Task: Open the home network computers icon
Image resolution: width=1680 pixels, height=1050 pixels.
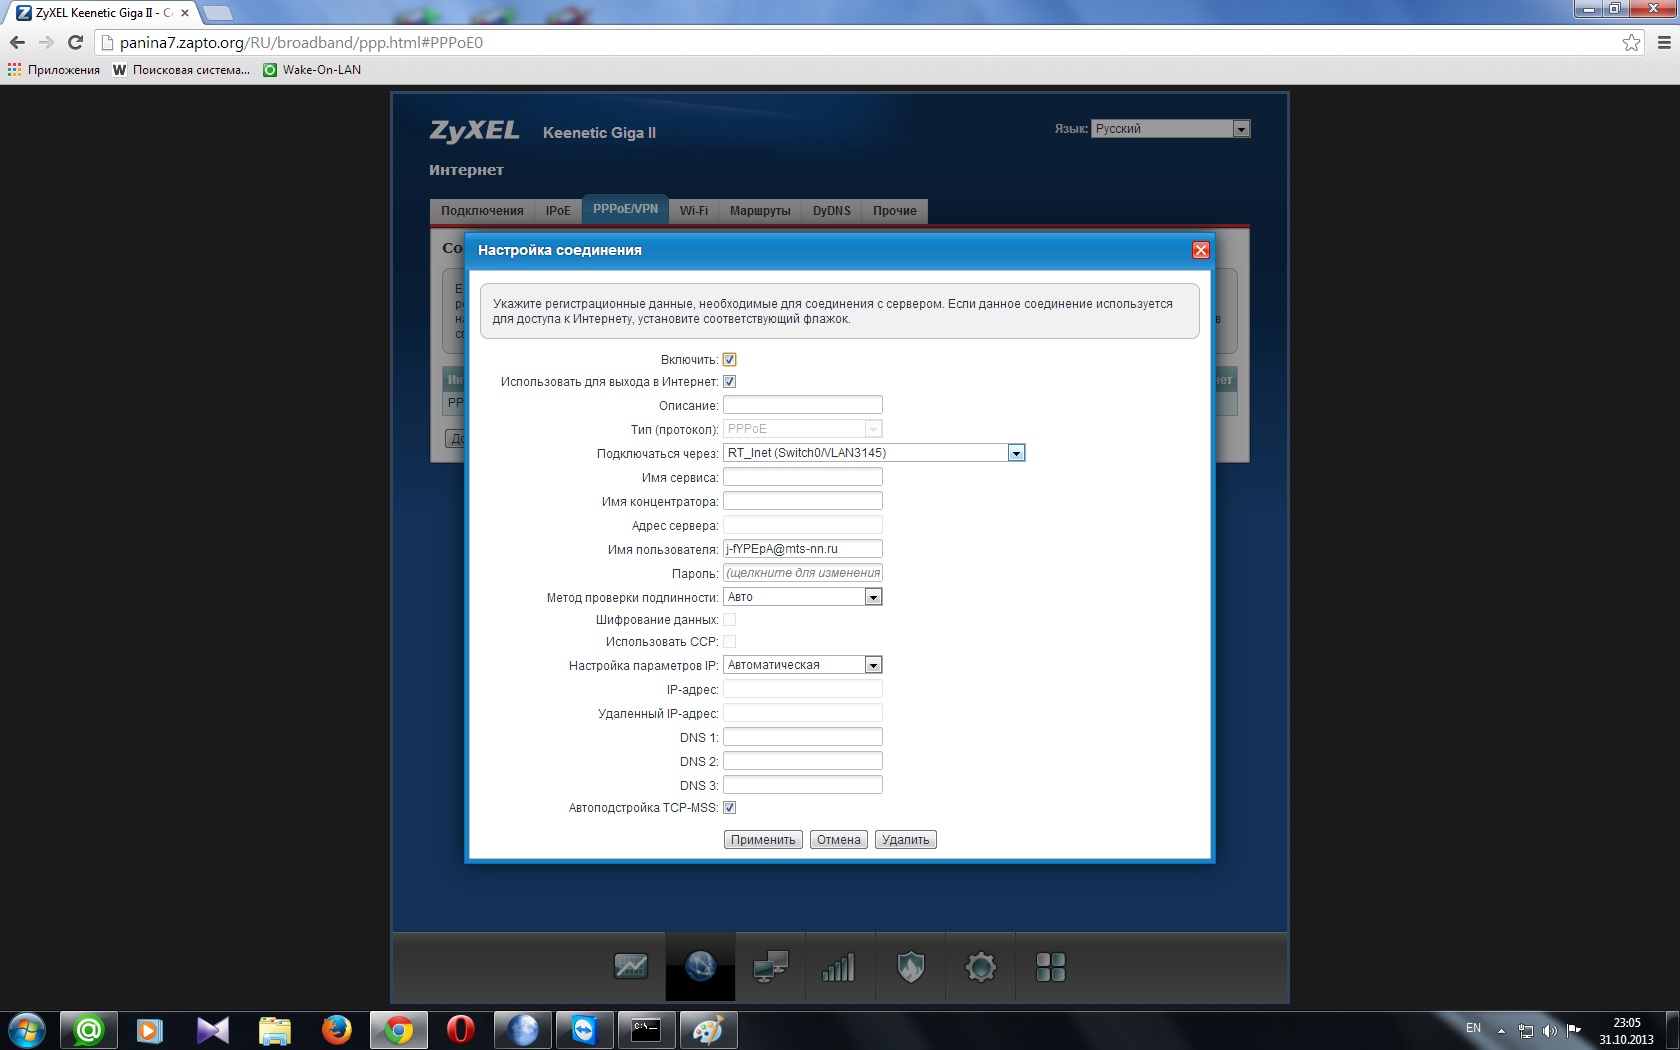Action: point(770,967)
